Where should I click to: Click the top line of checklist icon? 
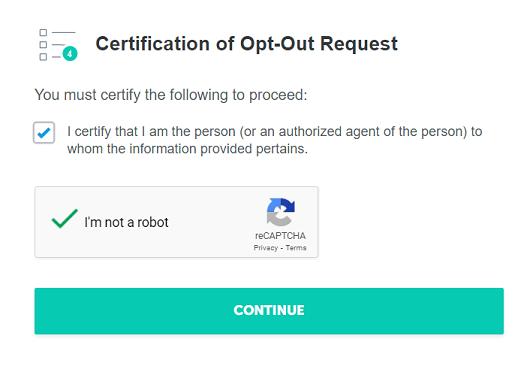click(64, 32)
